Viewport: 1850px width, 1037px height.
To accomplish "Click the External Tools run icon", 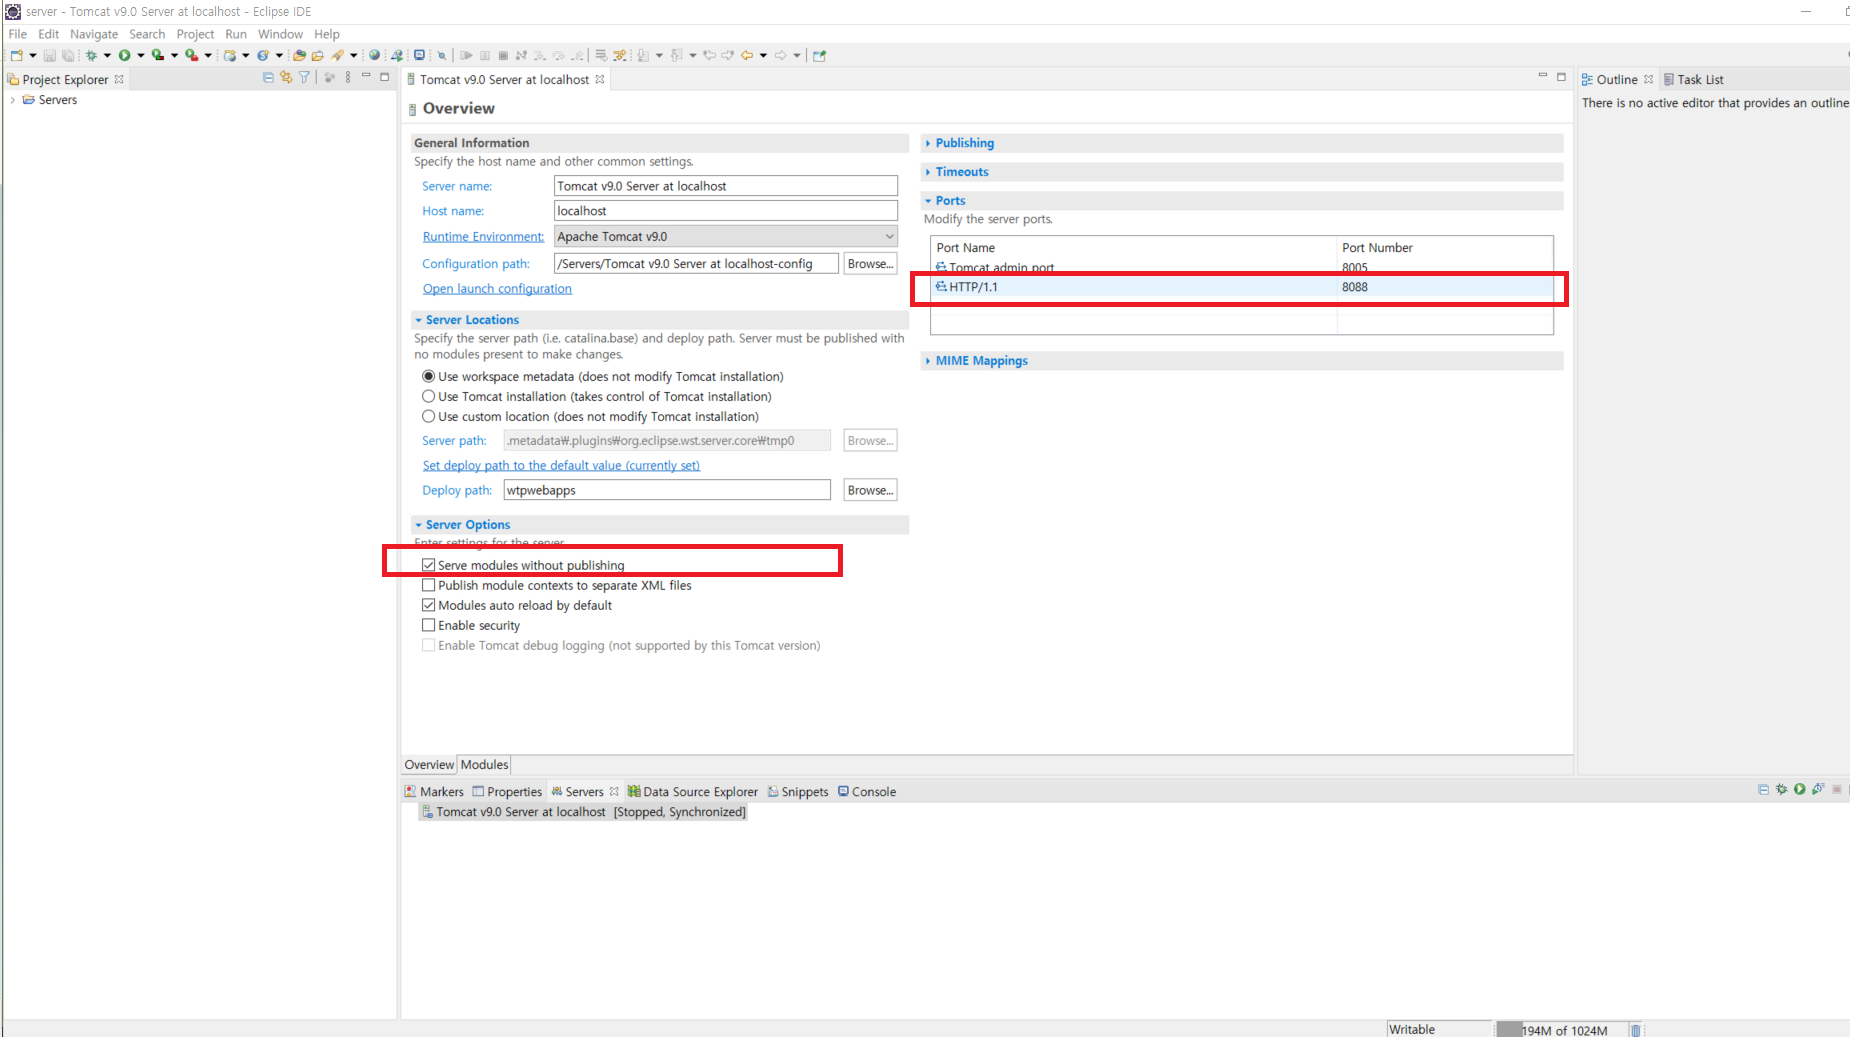I will pyautogui.click(x=192, y=56).
